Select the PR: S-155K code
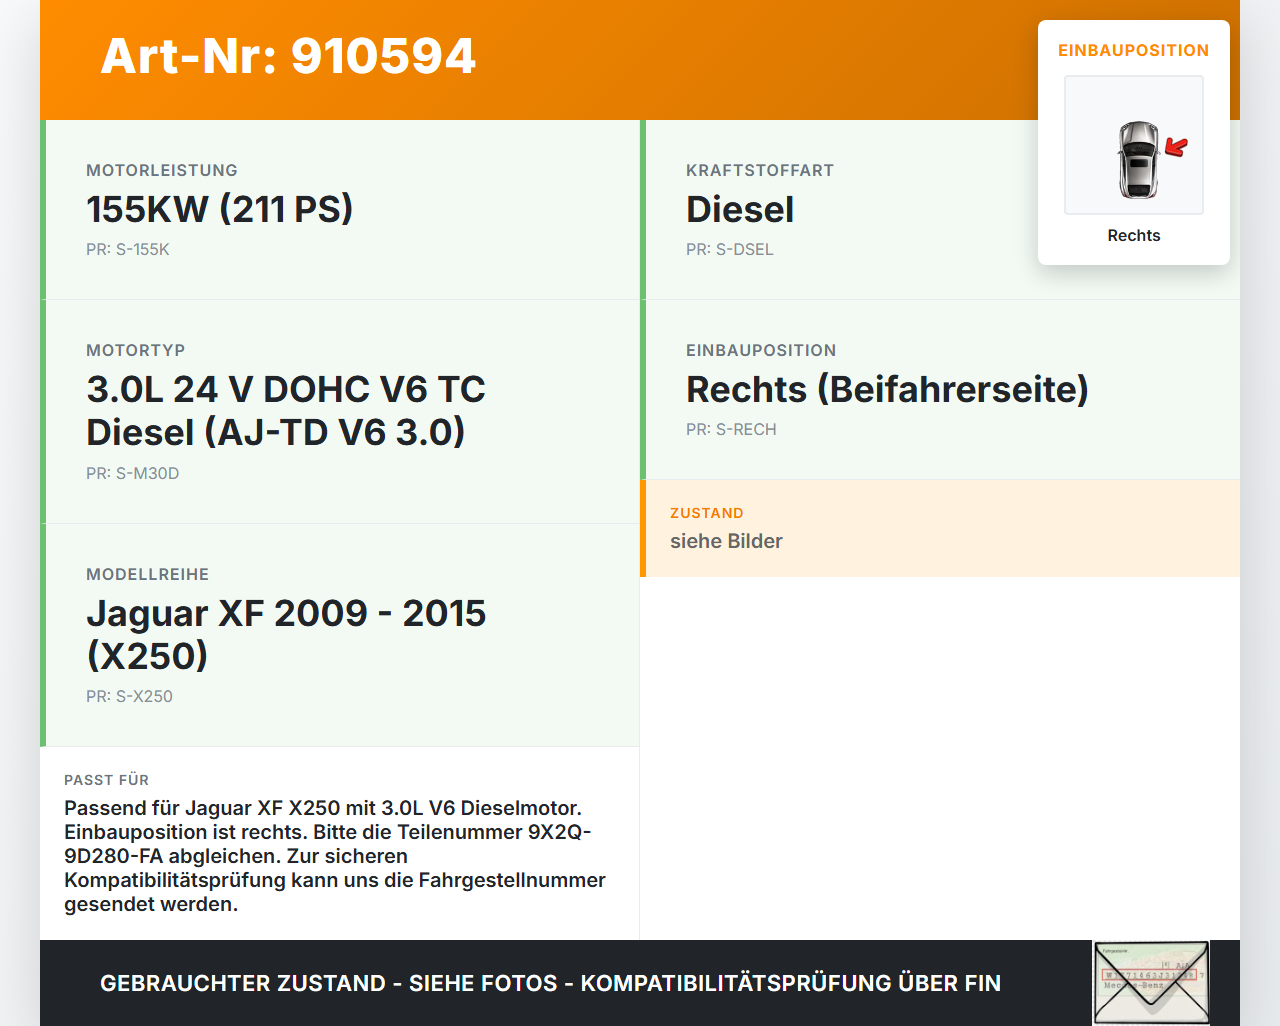1280x1026 pixels. click(128, 249)
